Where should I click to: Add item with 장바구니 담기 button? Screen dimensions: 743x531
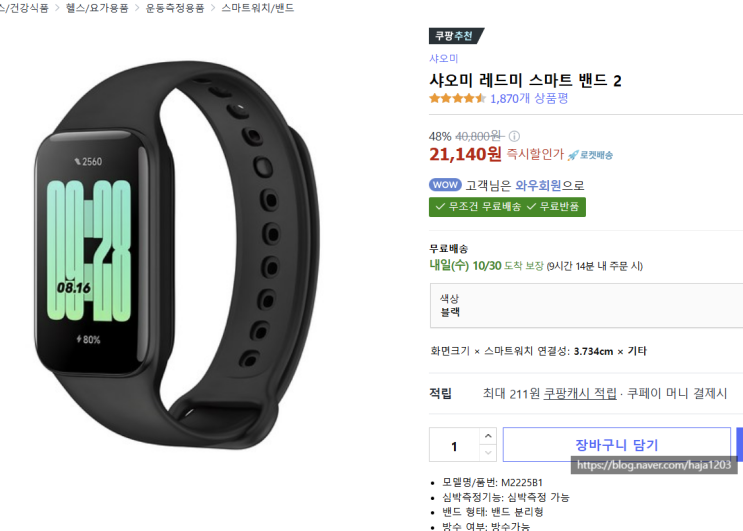pyautogui.click(x=616, y=444)
